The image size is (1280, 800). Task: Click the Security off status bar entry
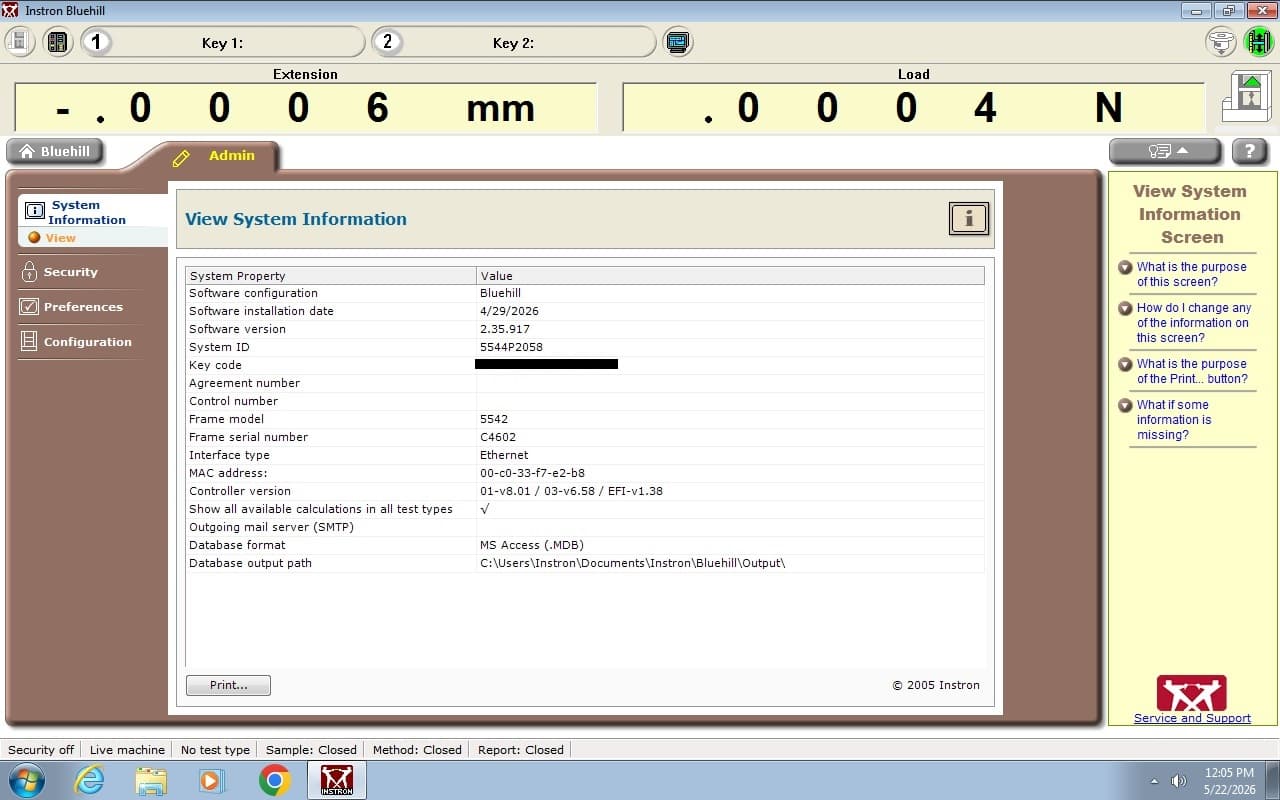41,750
